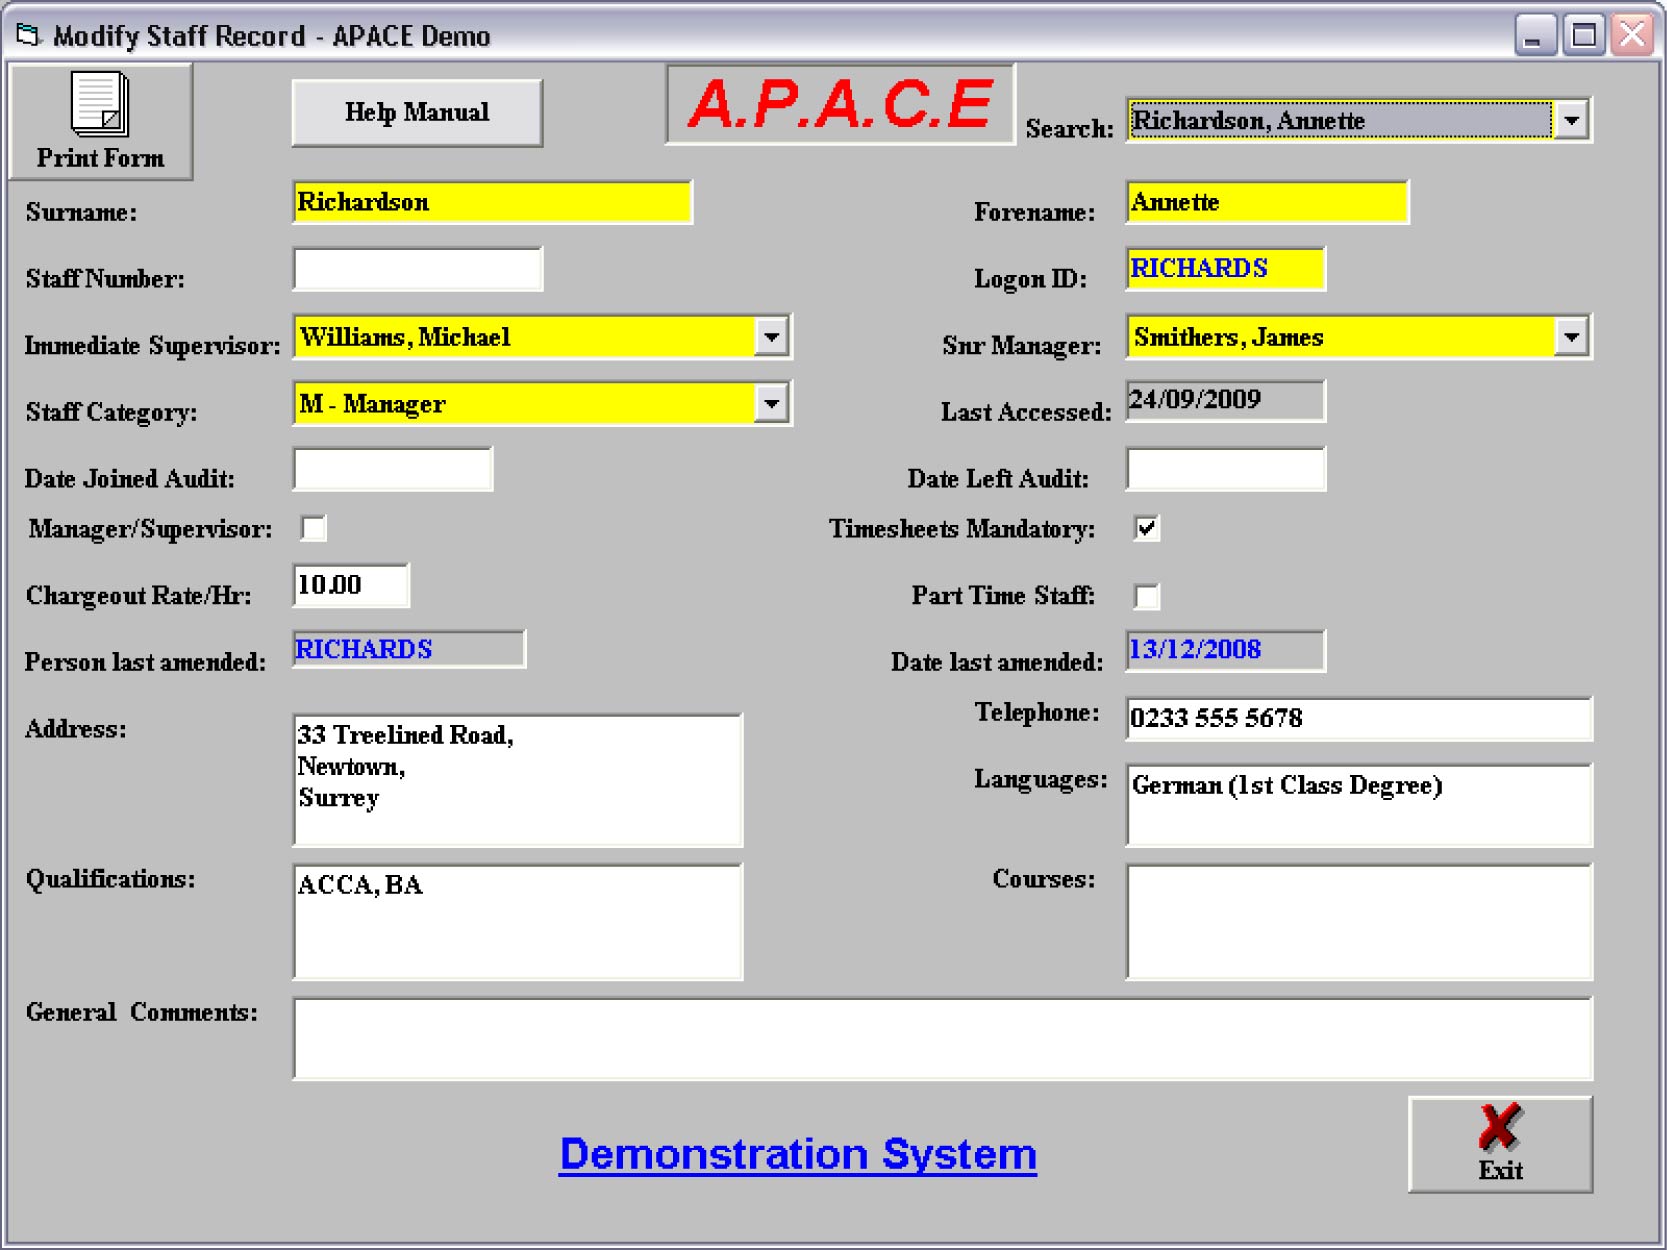Select the Chargeout Rate/Hr field
The image size is (1667, 1250).
point(351,585)
